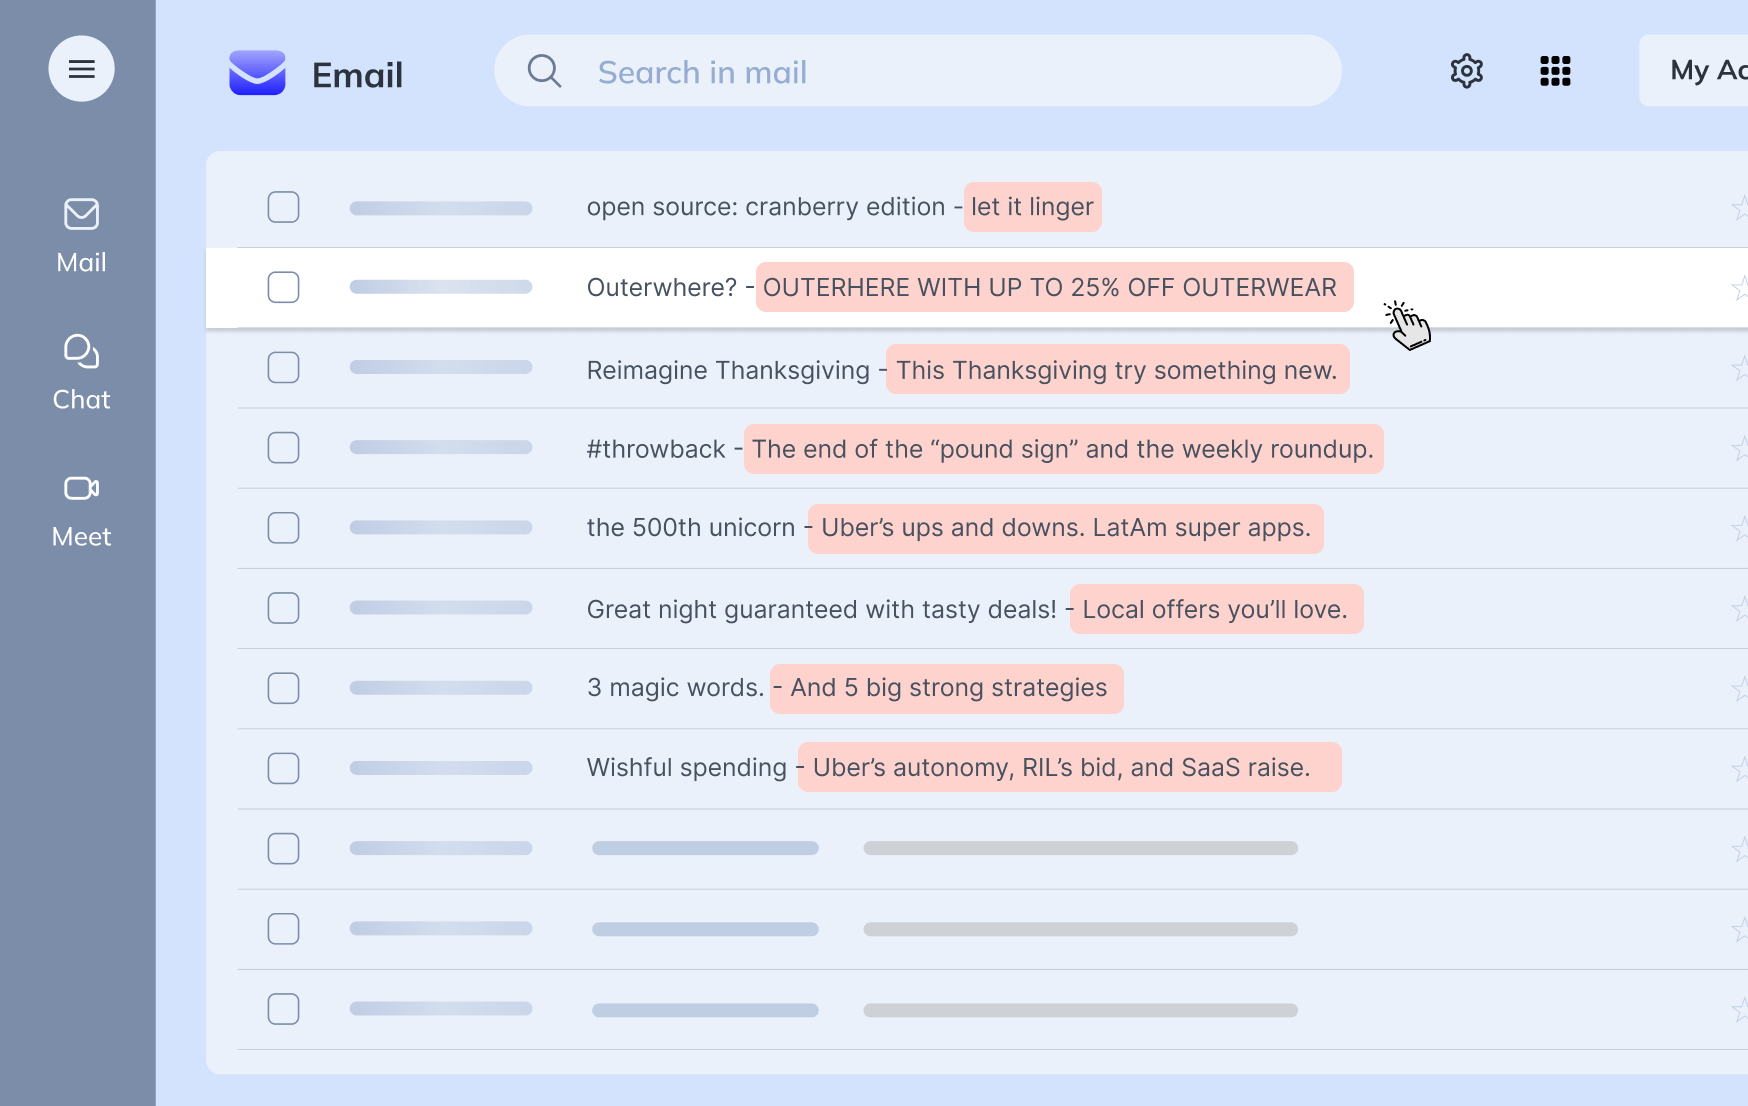Tick the checkbox on the cranberry edition email
This screenshot has height=1106, width=1748.
pos(283,207)
